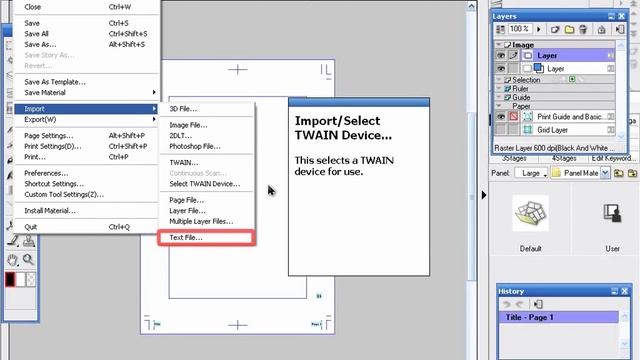Click the show-menu icon in History panel

(538, 304)
